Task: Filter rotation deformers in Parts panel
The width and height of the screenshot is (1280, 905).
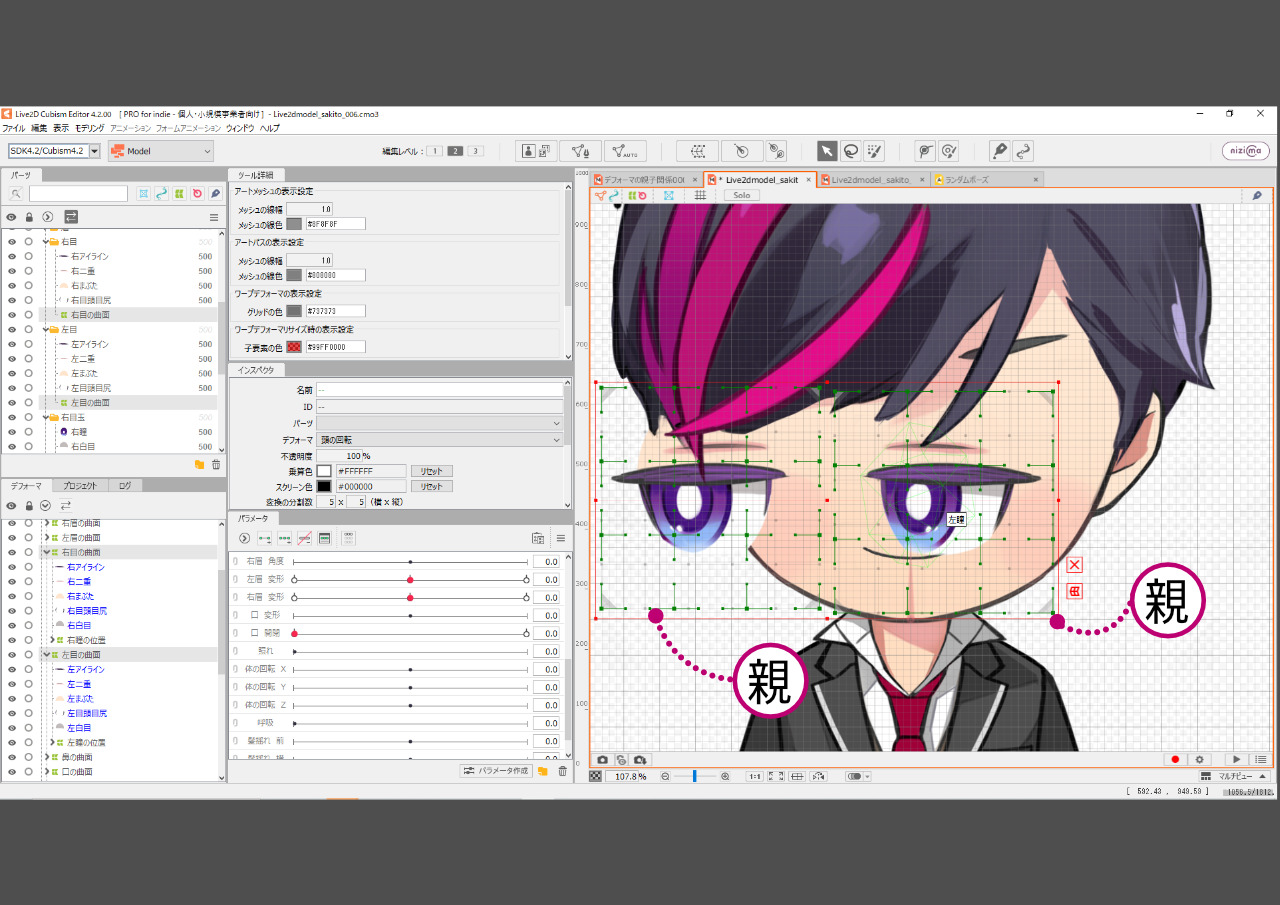Action: (198, 194)
